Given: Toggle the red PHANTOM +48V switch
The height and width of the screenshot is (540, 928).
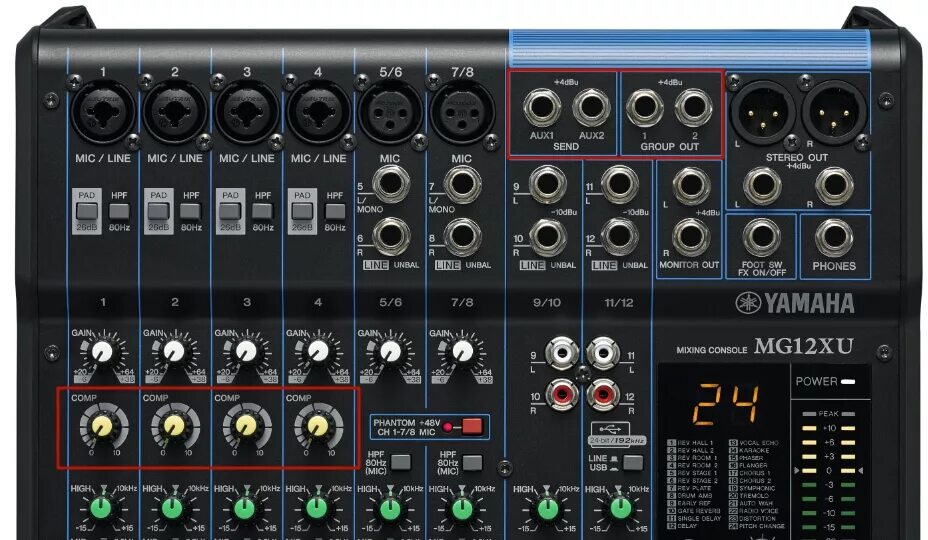Looking at the screenshot, I should pyautogui.click(x=472, y=426).
